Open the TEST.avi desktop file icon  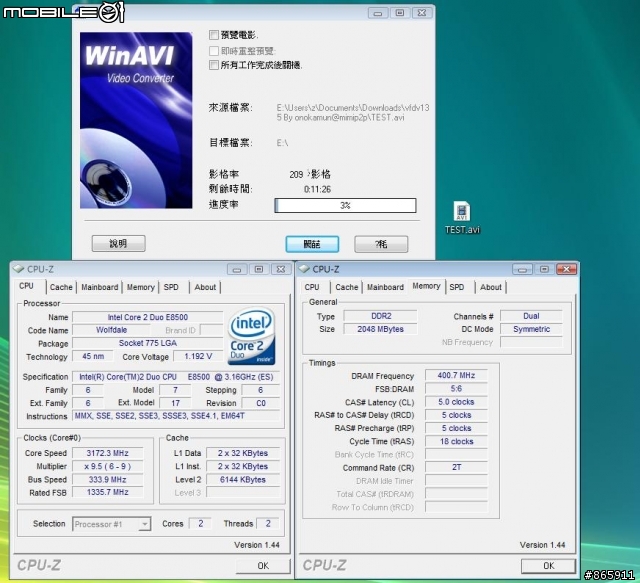click(x=462, y=218)
